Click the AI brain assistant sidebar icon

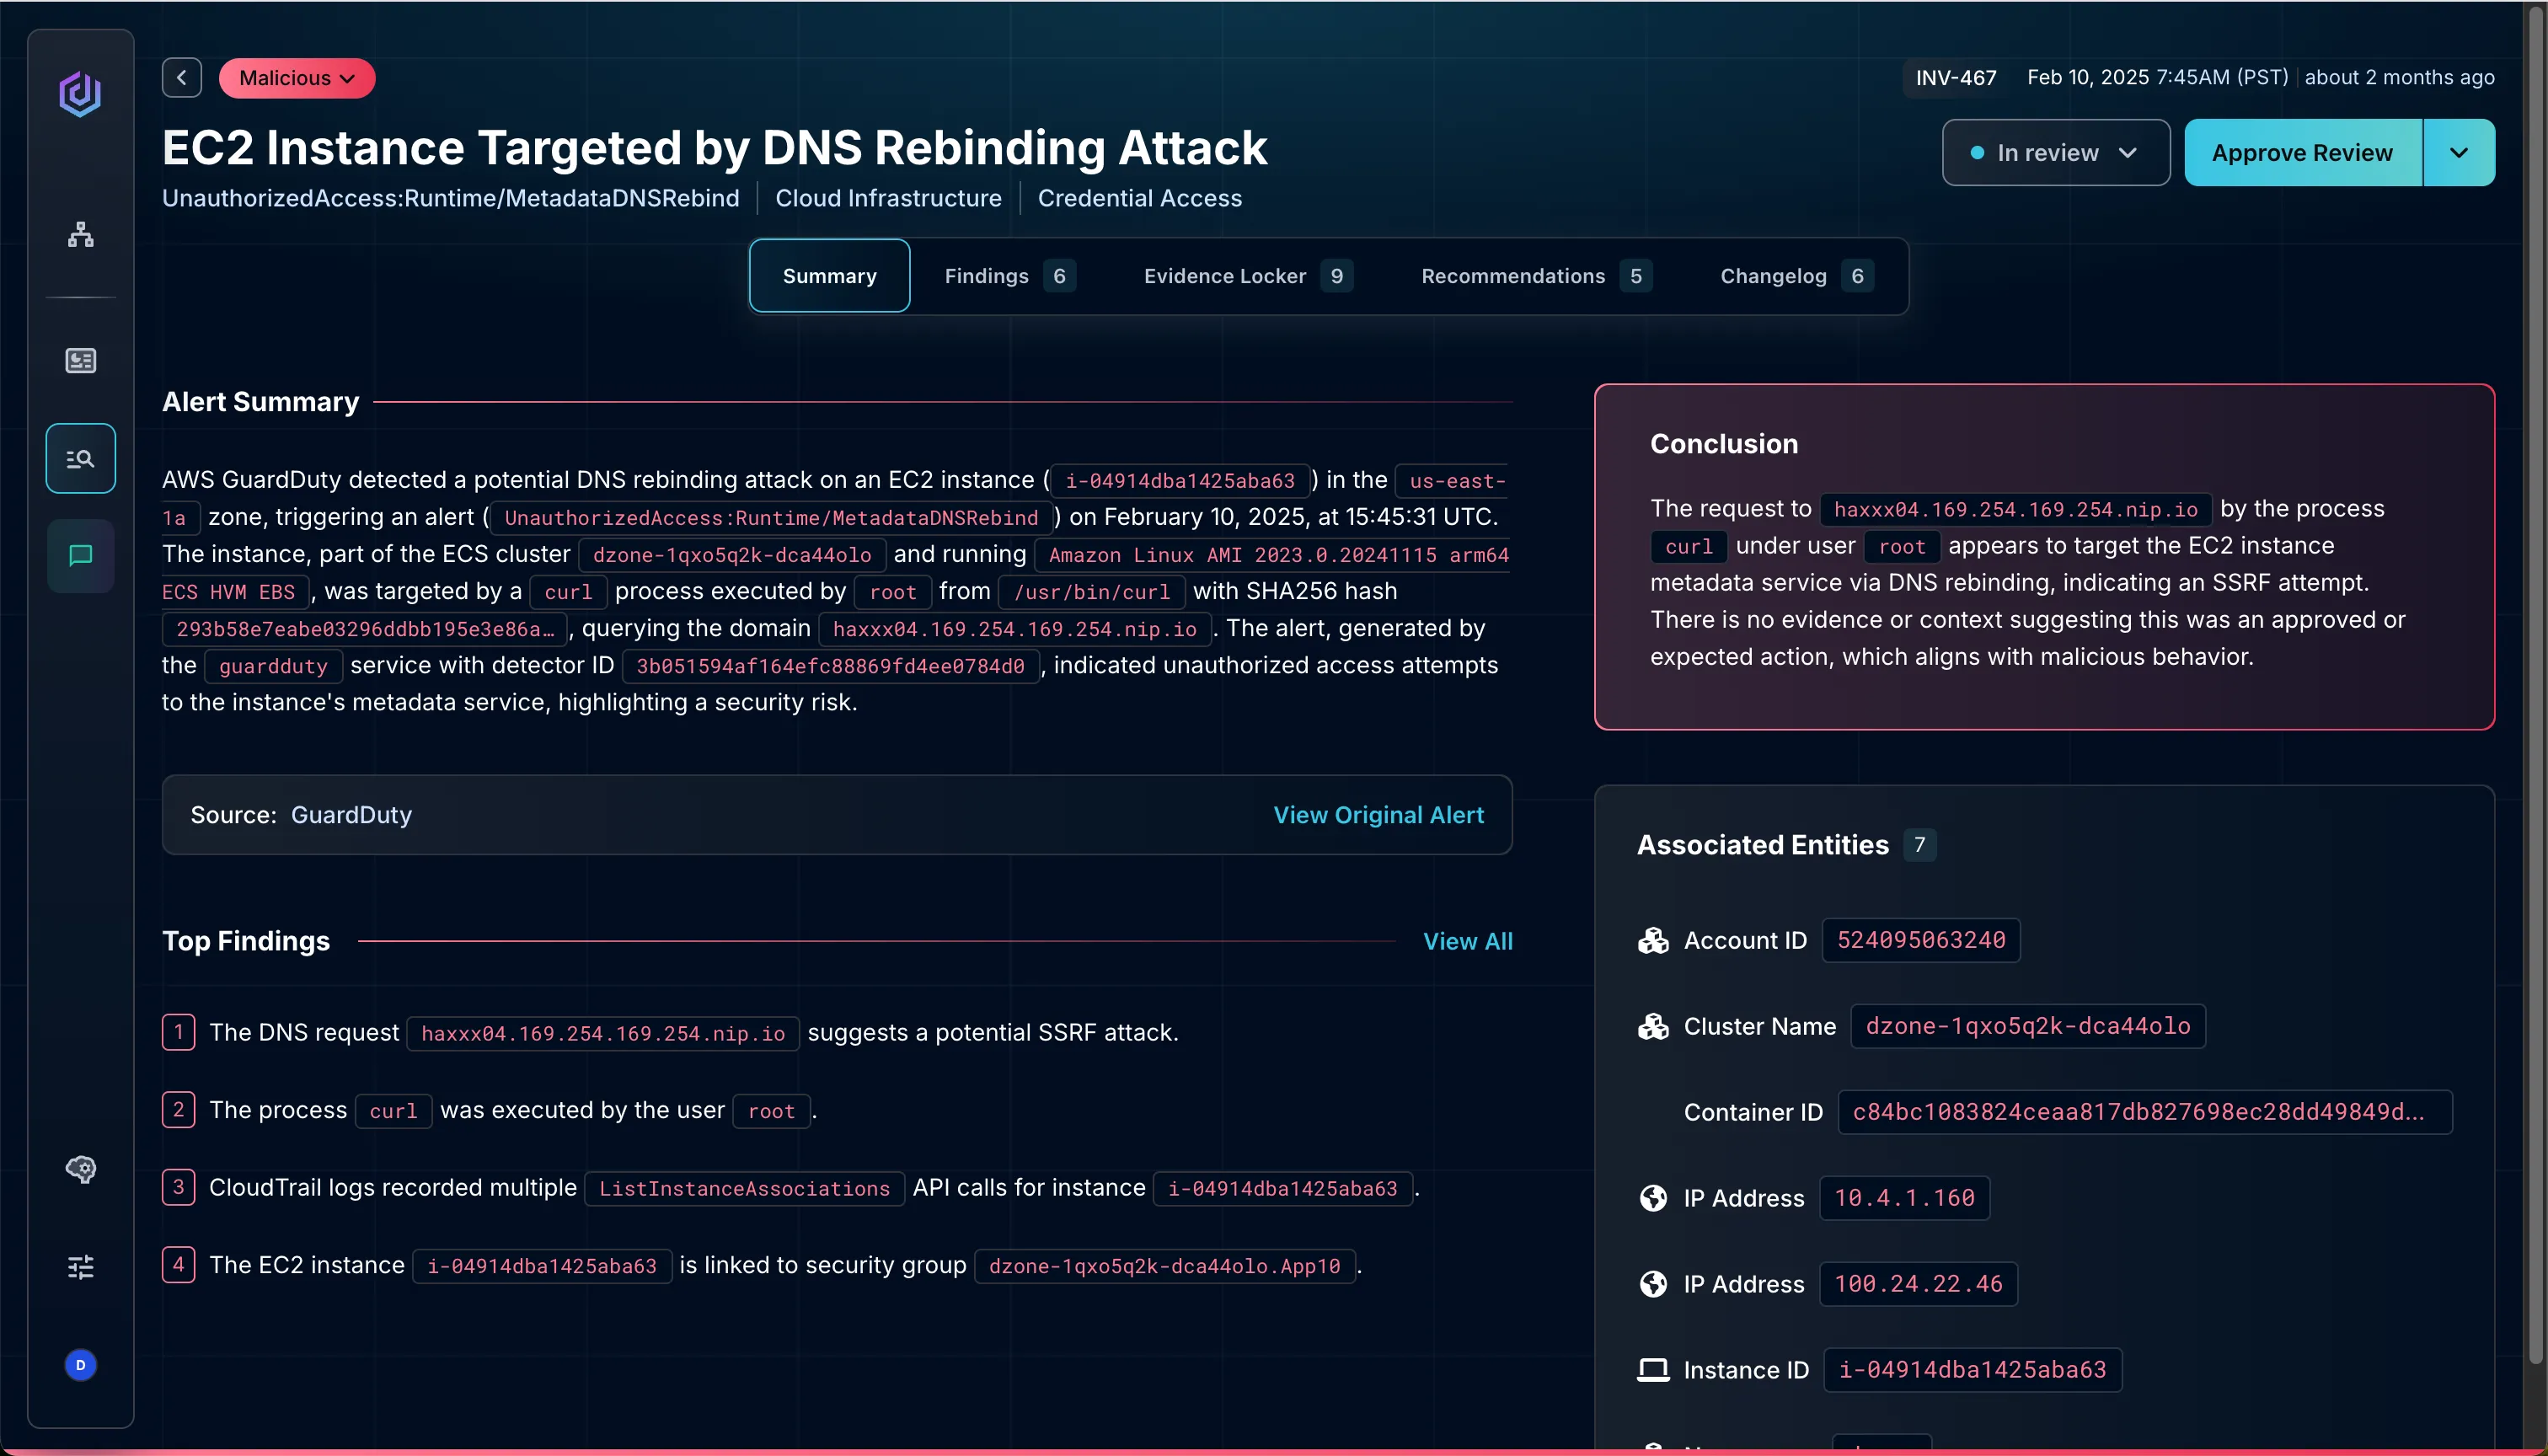80,1169
